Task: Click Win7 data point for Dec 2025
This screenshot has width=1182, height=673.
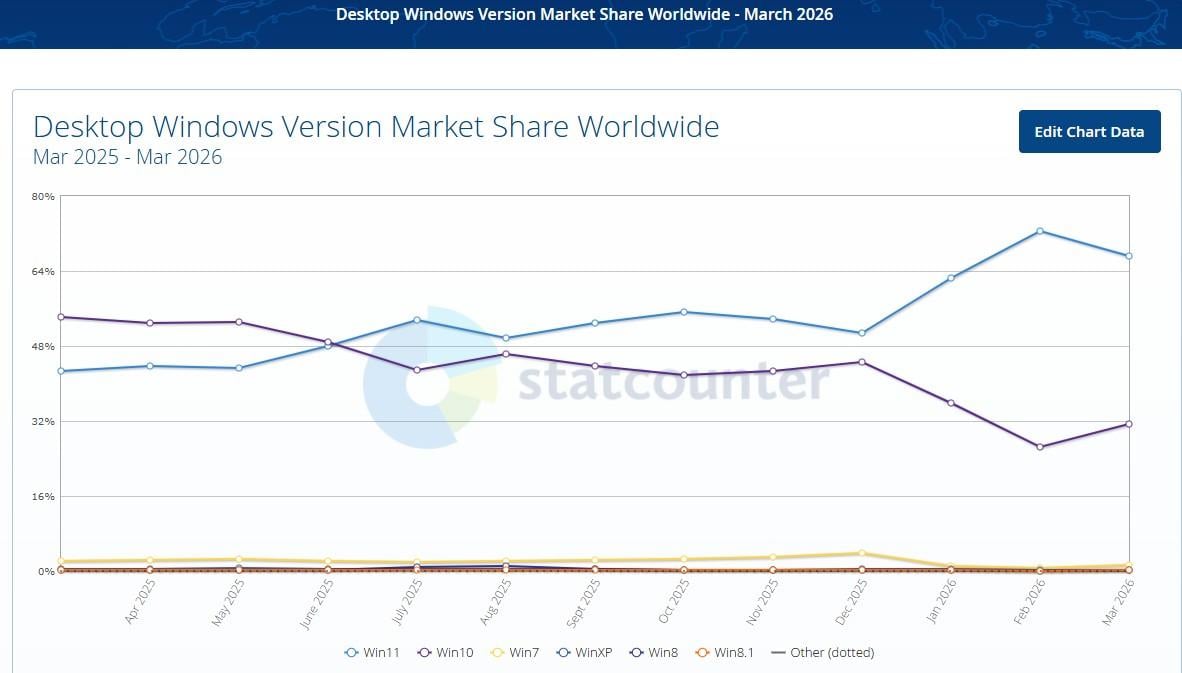Action: (862, 553)
